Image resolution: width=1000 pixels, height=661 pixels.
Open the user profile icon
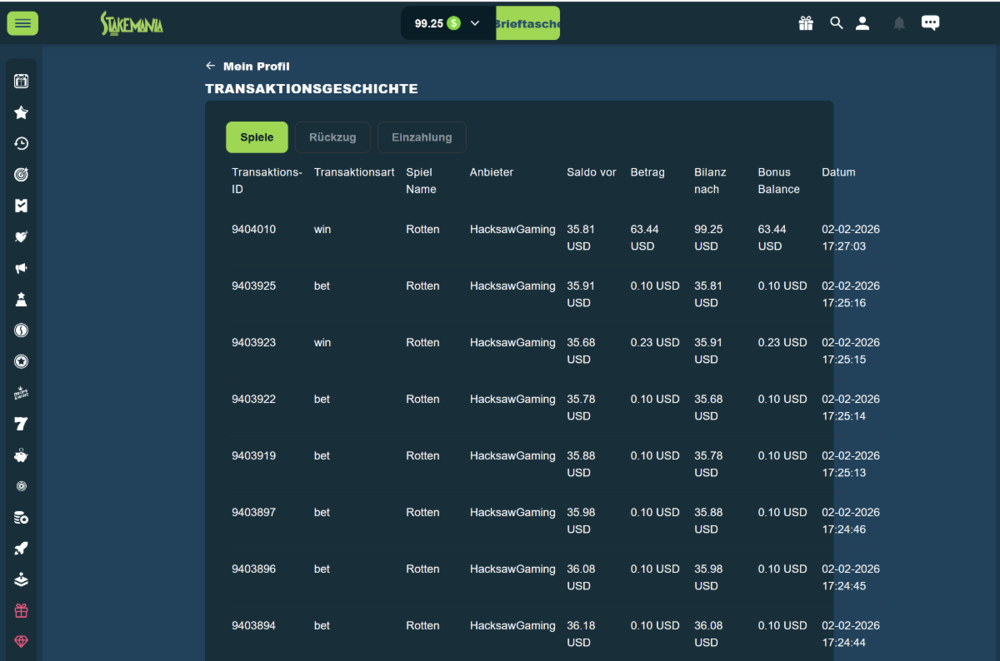(x=863, y=23)
